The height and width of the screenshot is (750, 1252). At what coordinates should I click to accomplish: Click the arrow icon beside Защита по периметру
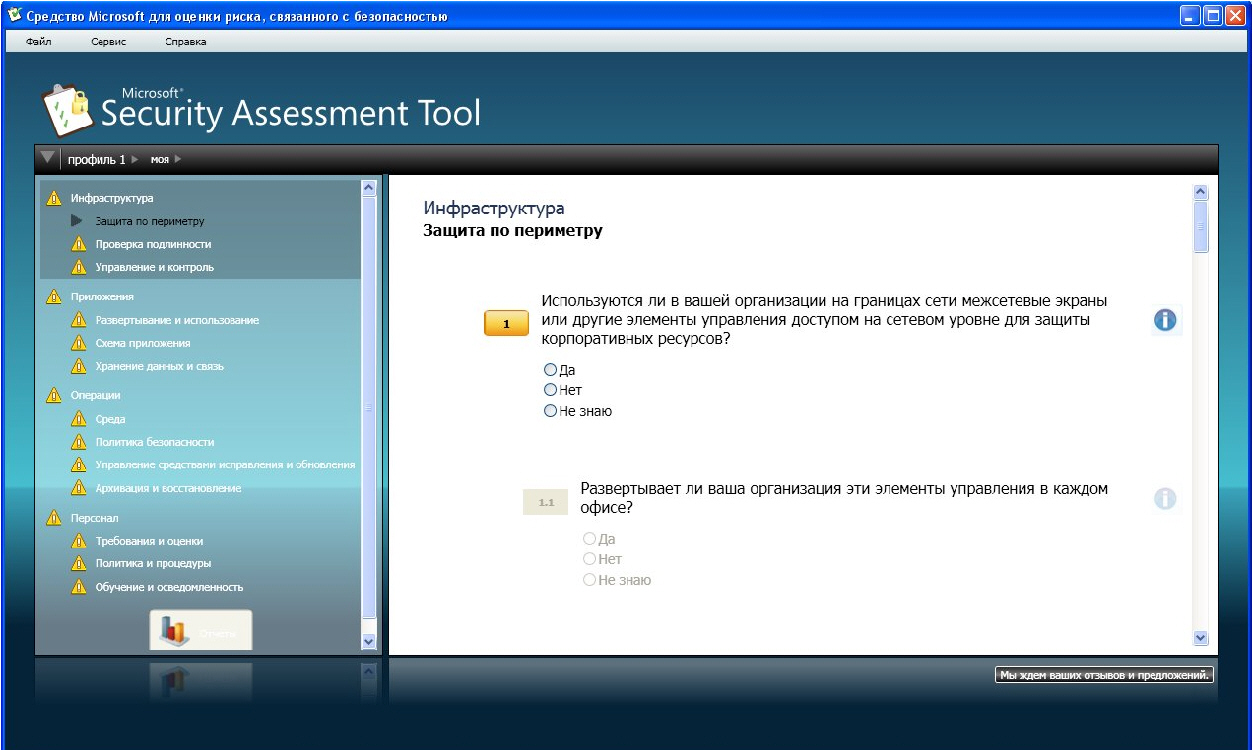pos(77,220)
